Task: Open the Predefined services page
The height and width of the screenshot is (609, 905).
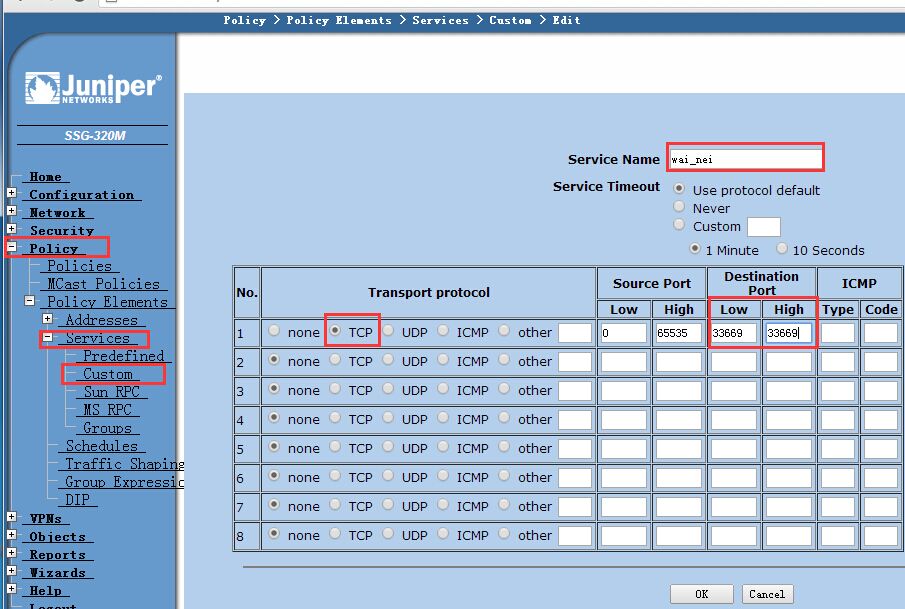Action: pos(123,356)
